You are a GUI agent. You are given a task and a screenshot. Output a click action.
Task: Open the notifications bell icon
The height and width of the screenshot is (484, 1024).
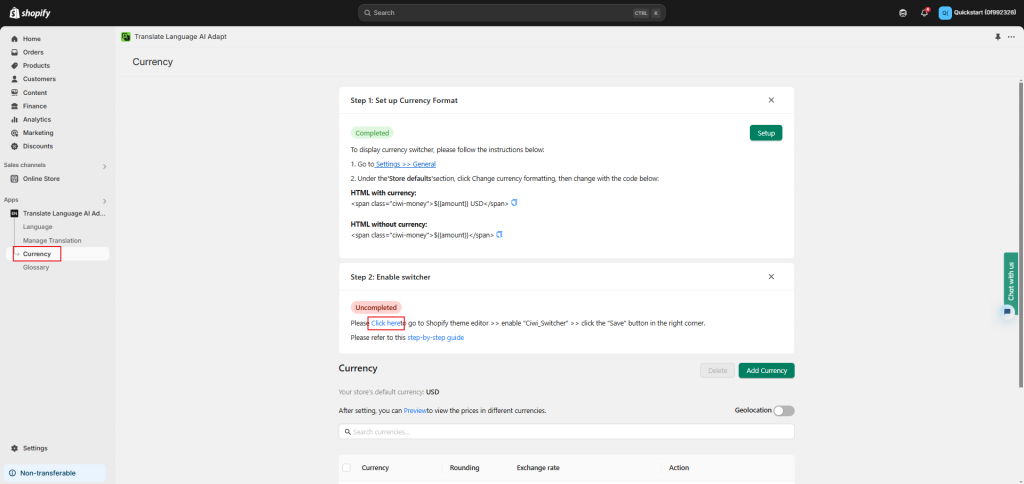tap(924, 13)
